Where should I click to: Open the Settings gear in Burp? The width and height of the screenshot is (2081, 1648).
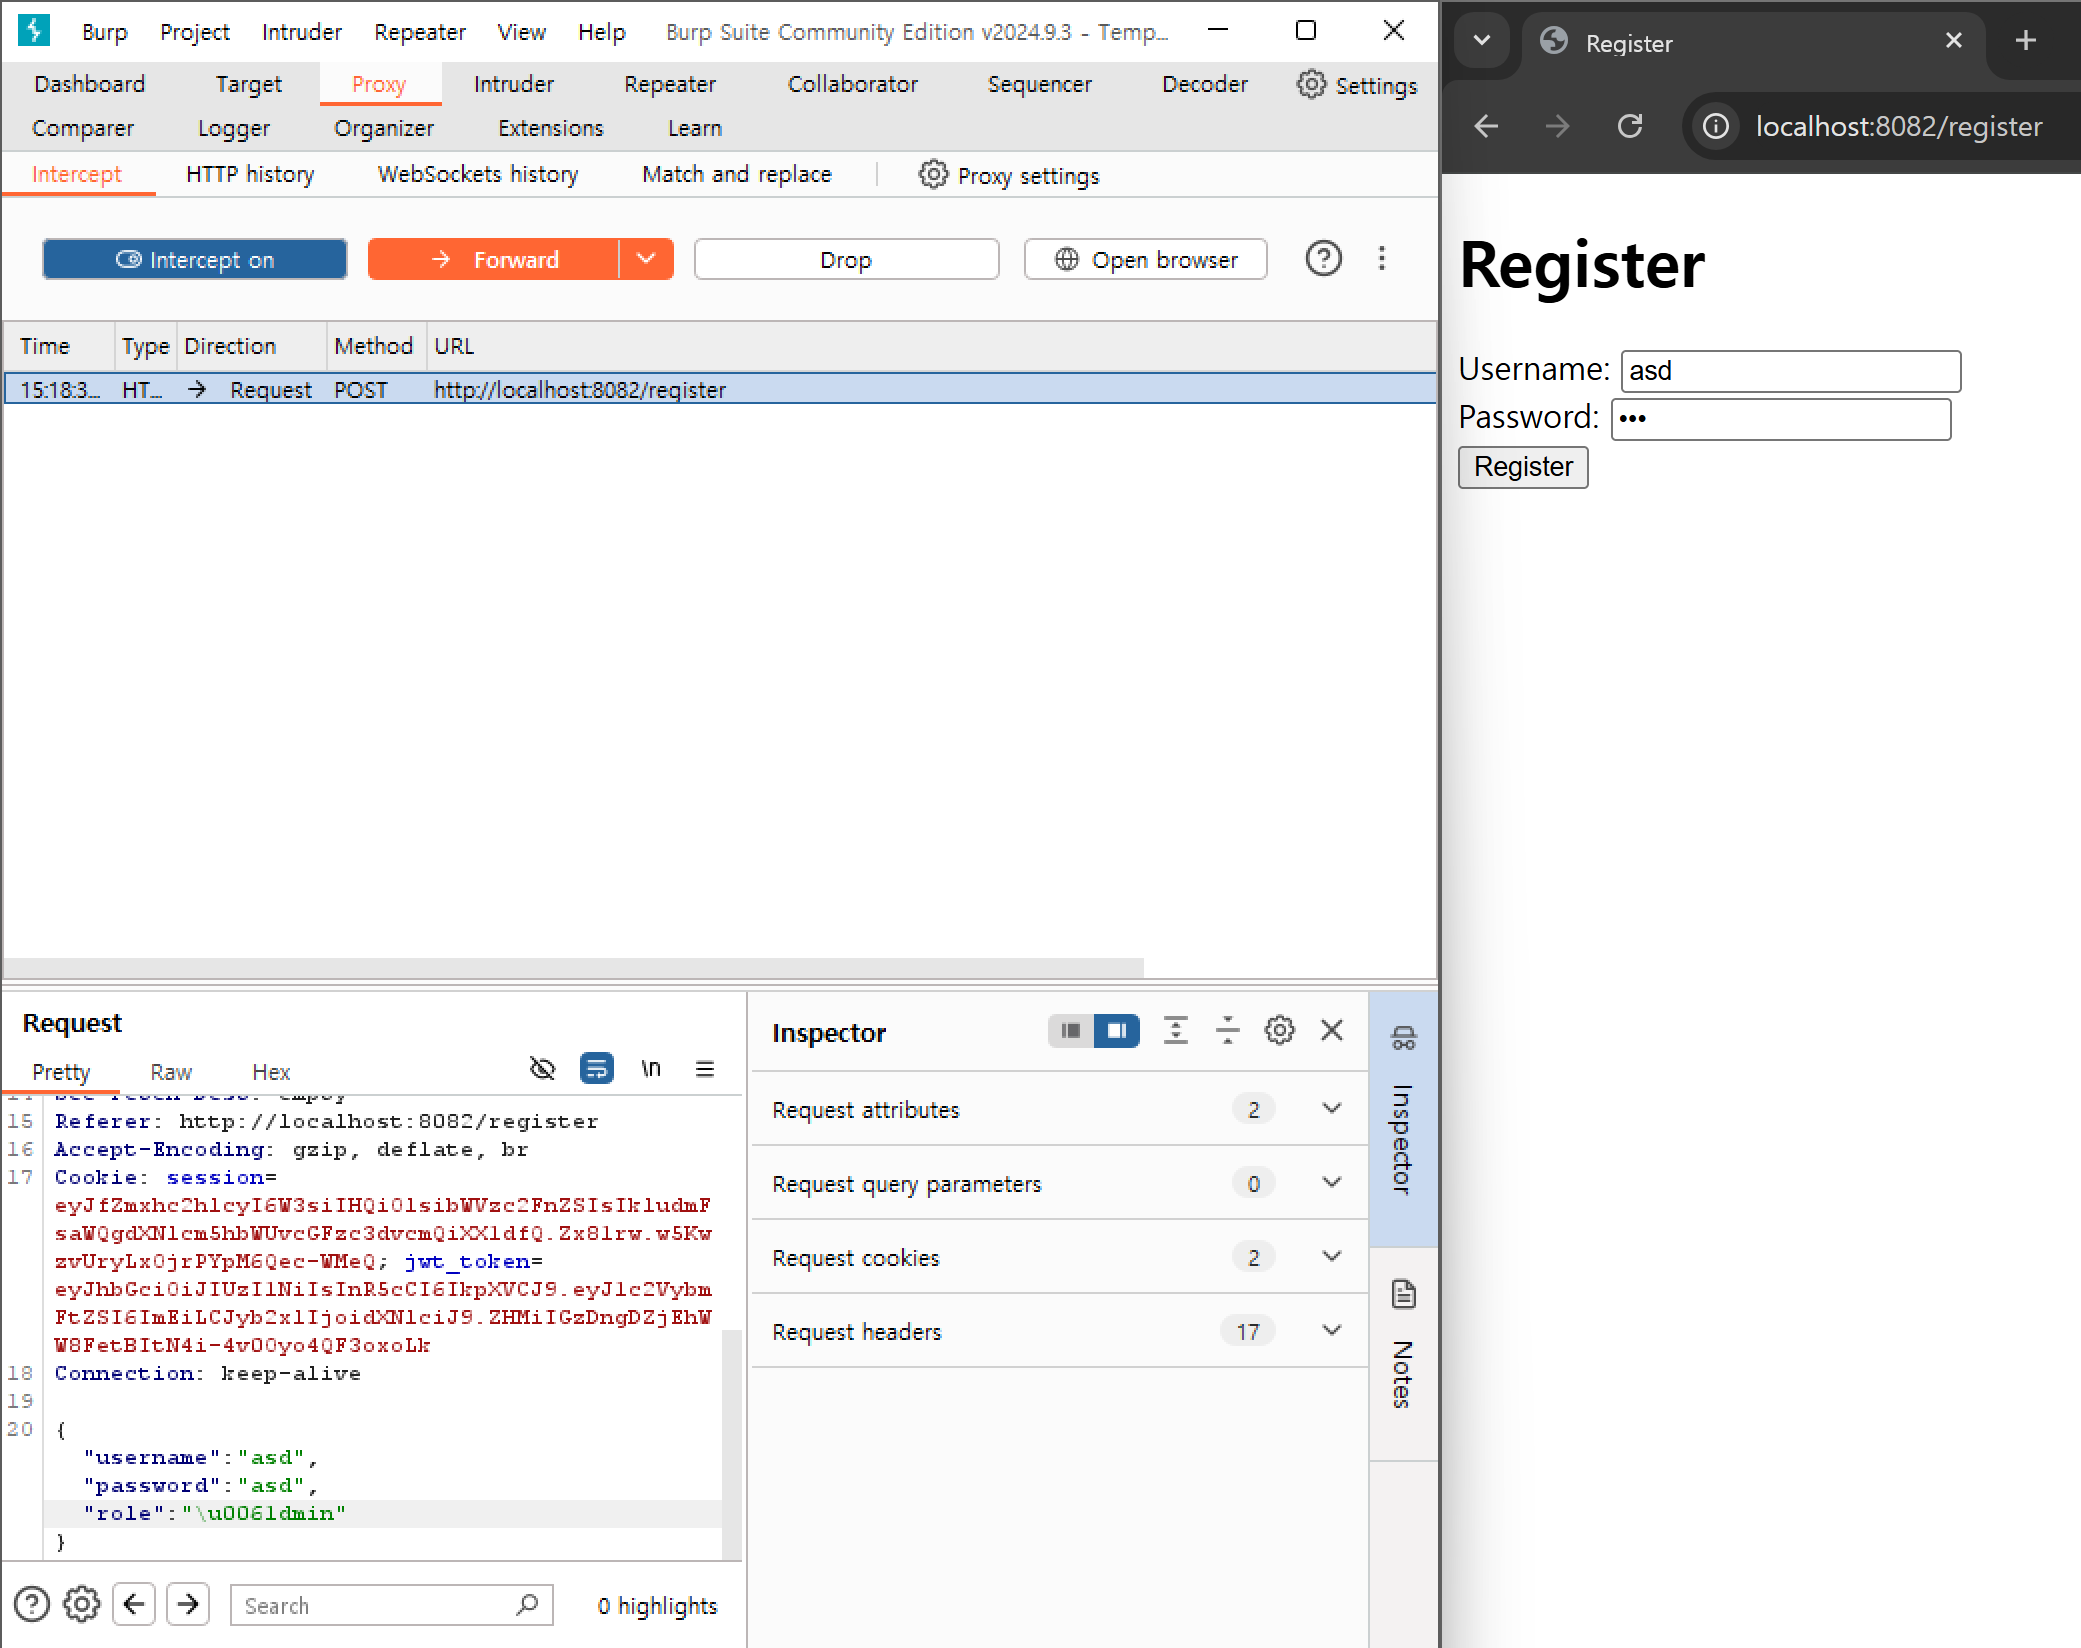(x=1356, y=85)
